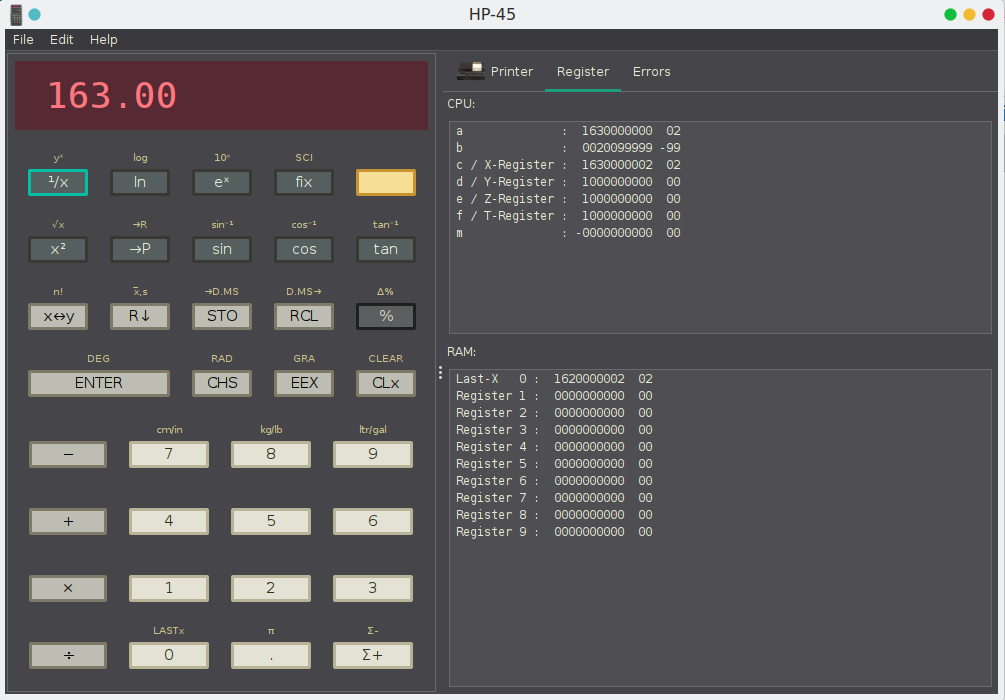Click the % percent key
Viewport: 1005px width, 700px height.
click(386, 316)
